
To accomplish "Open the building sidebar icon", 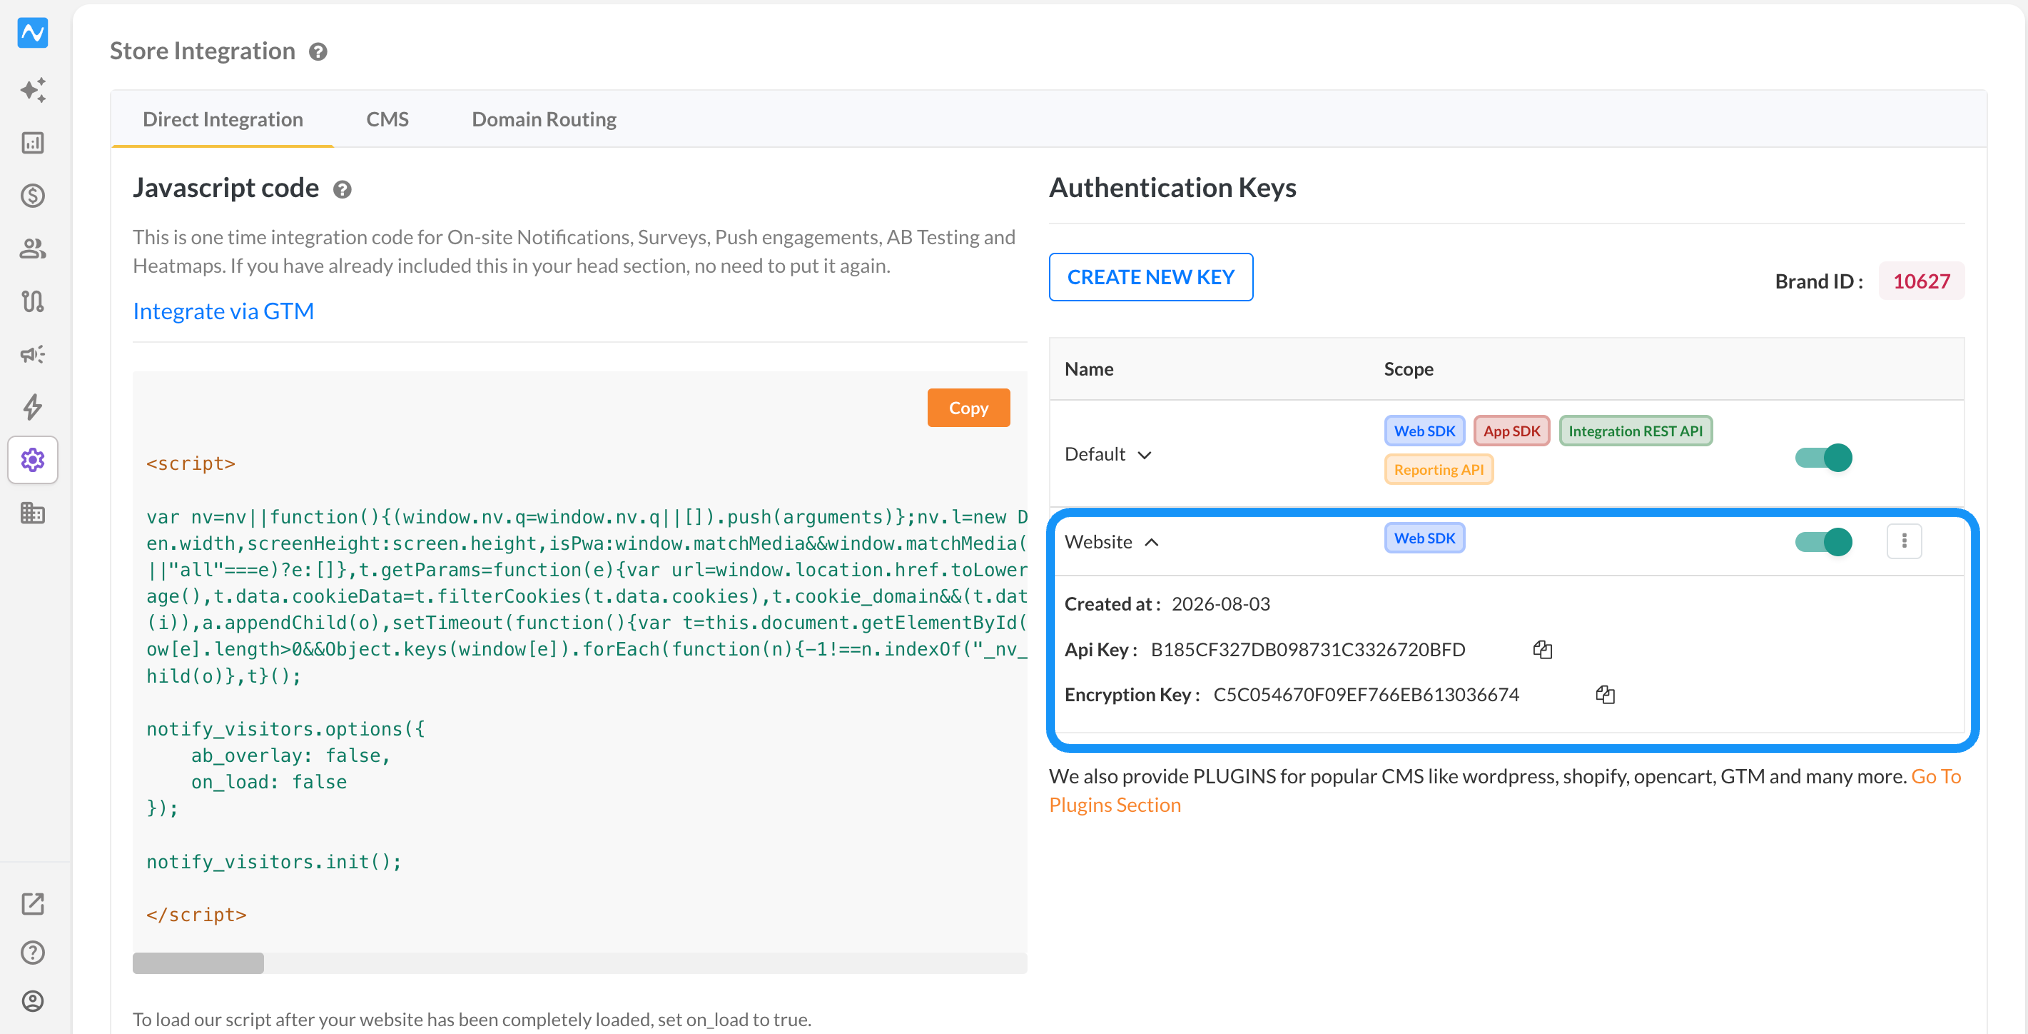I will (33, 513).
